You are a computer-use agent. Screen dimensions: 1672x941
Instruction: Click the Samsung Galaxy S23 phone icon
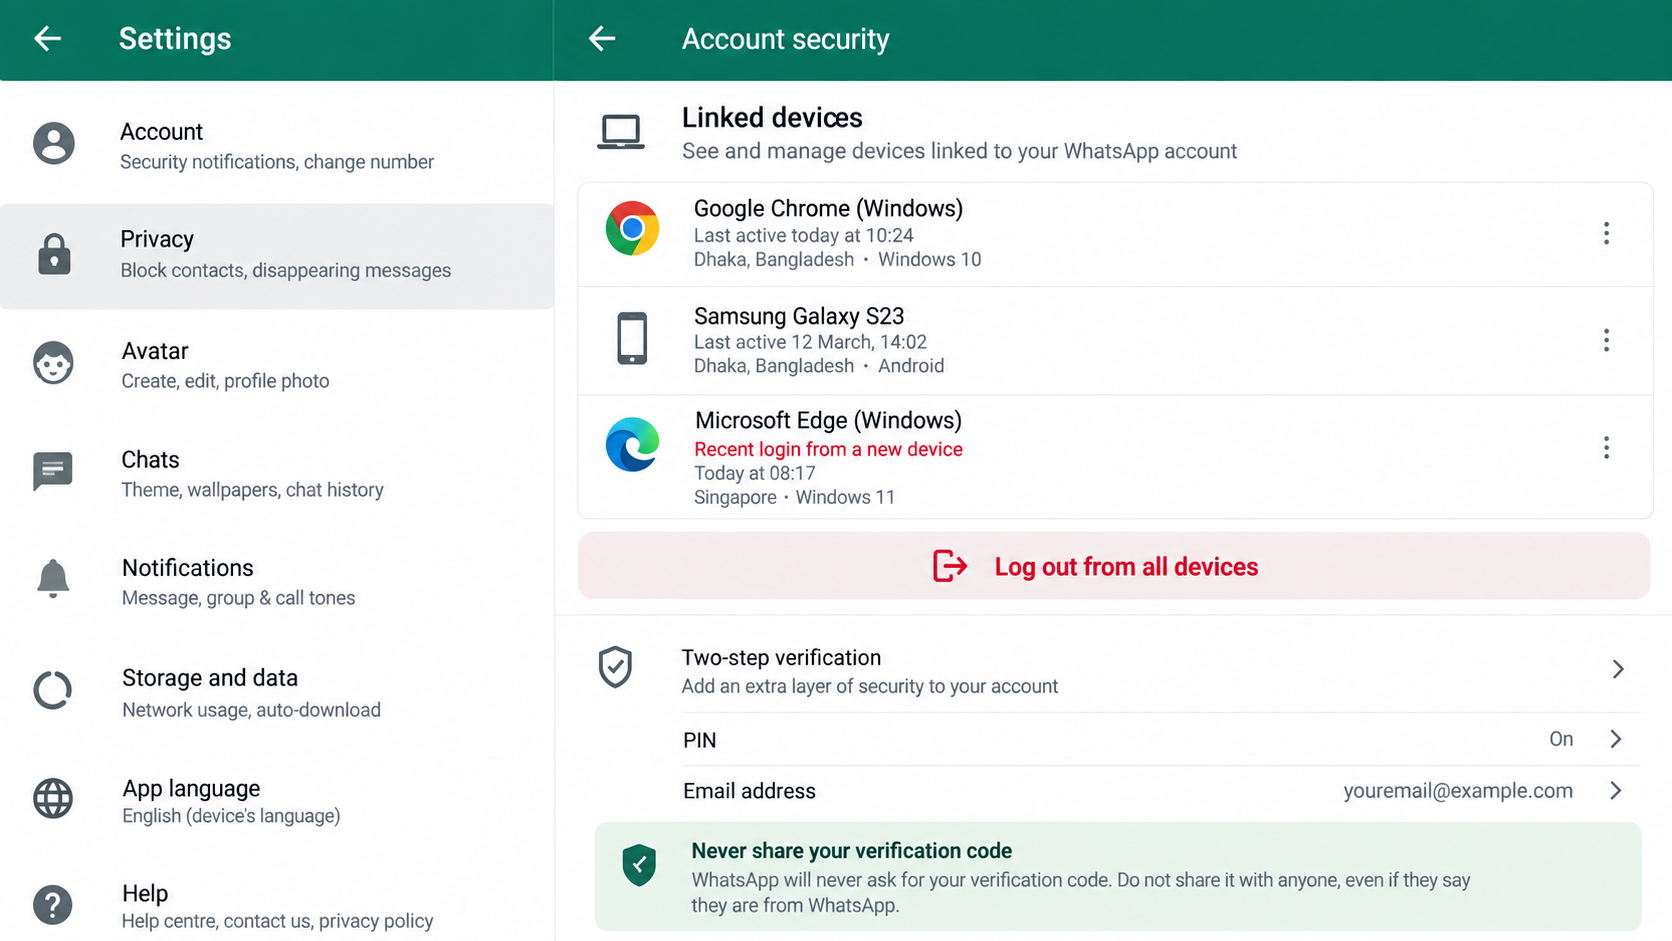632,338
